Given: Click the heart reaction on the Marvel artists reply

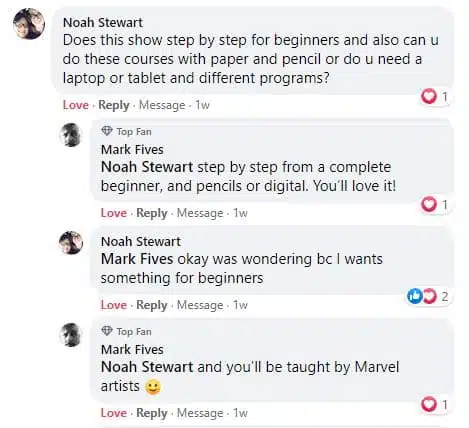Looking at the screenshot, I should 429,404.
